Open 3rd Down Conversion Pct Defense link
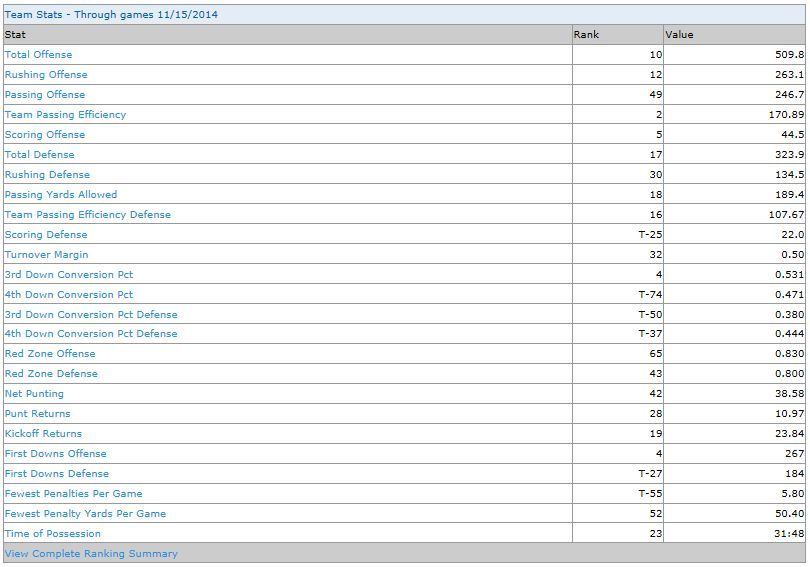The height and width of the screenshot is (567, 810). [x=91, y=314]
